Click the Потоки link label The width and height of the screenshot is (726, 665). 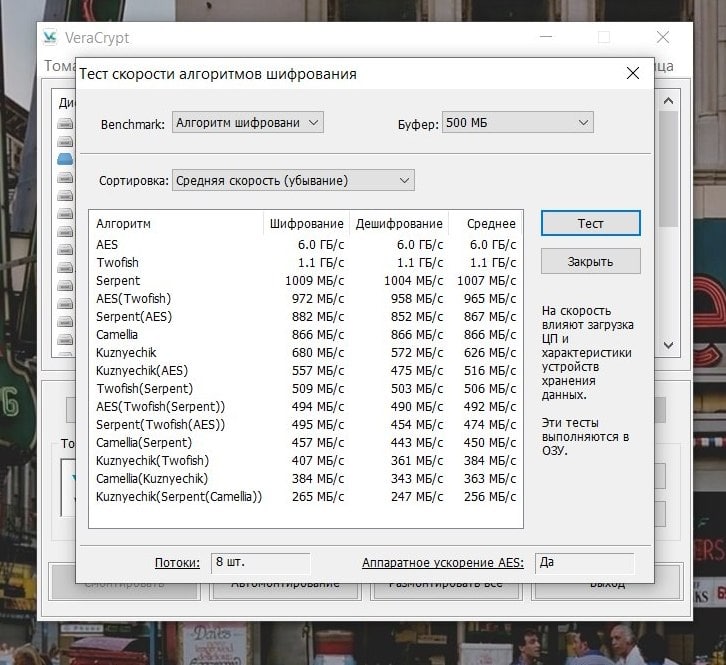[177, 563]
